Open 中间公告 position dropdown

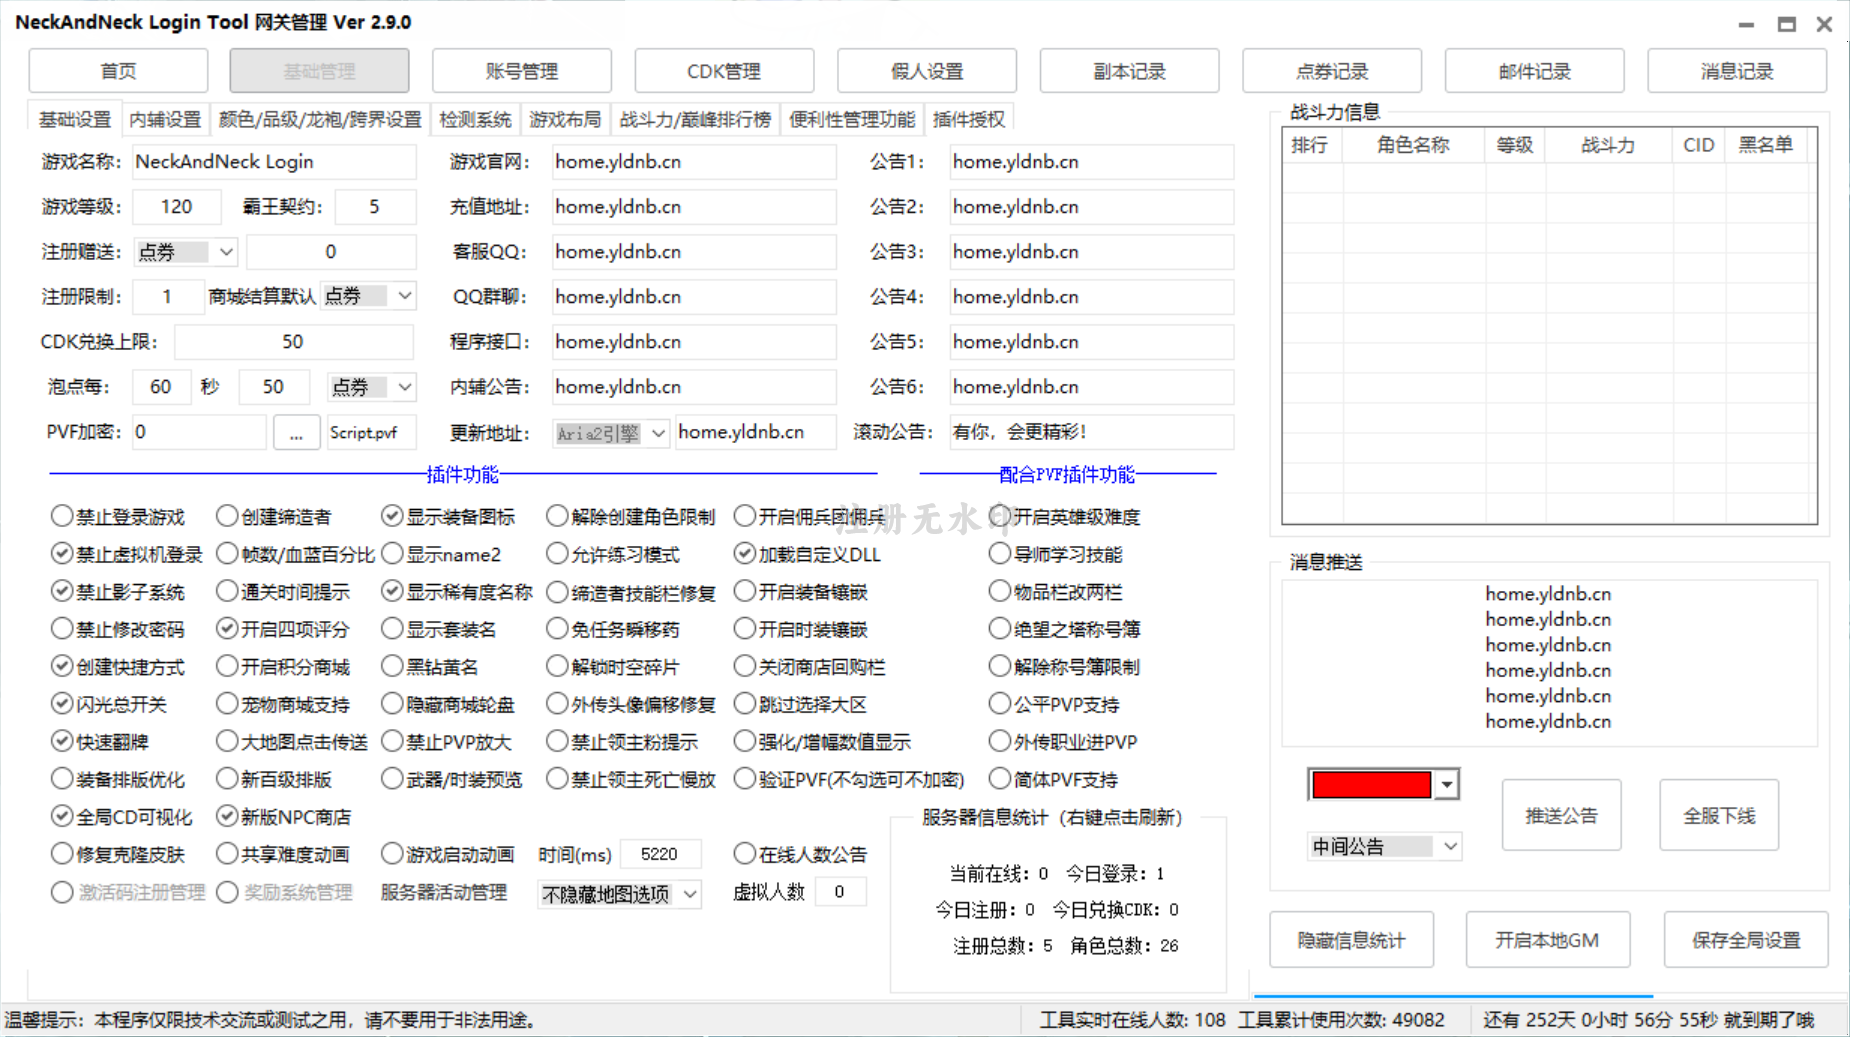point(1384,847)
